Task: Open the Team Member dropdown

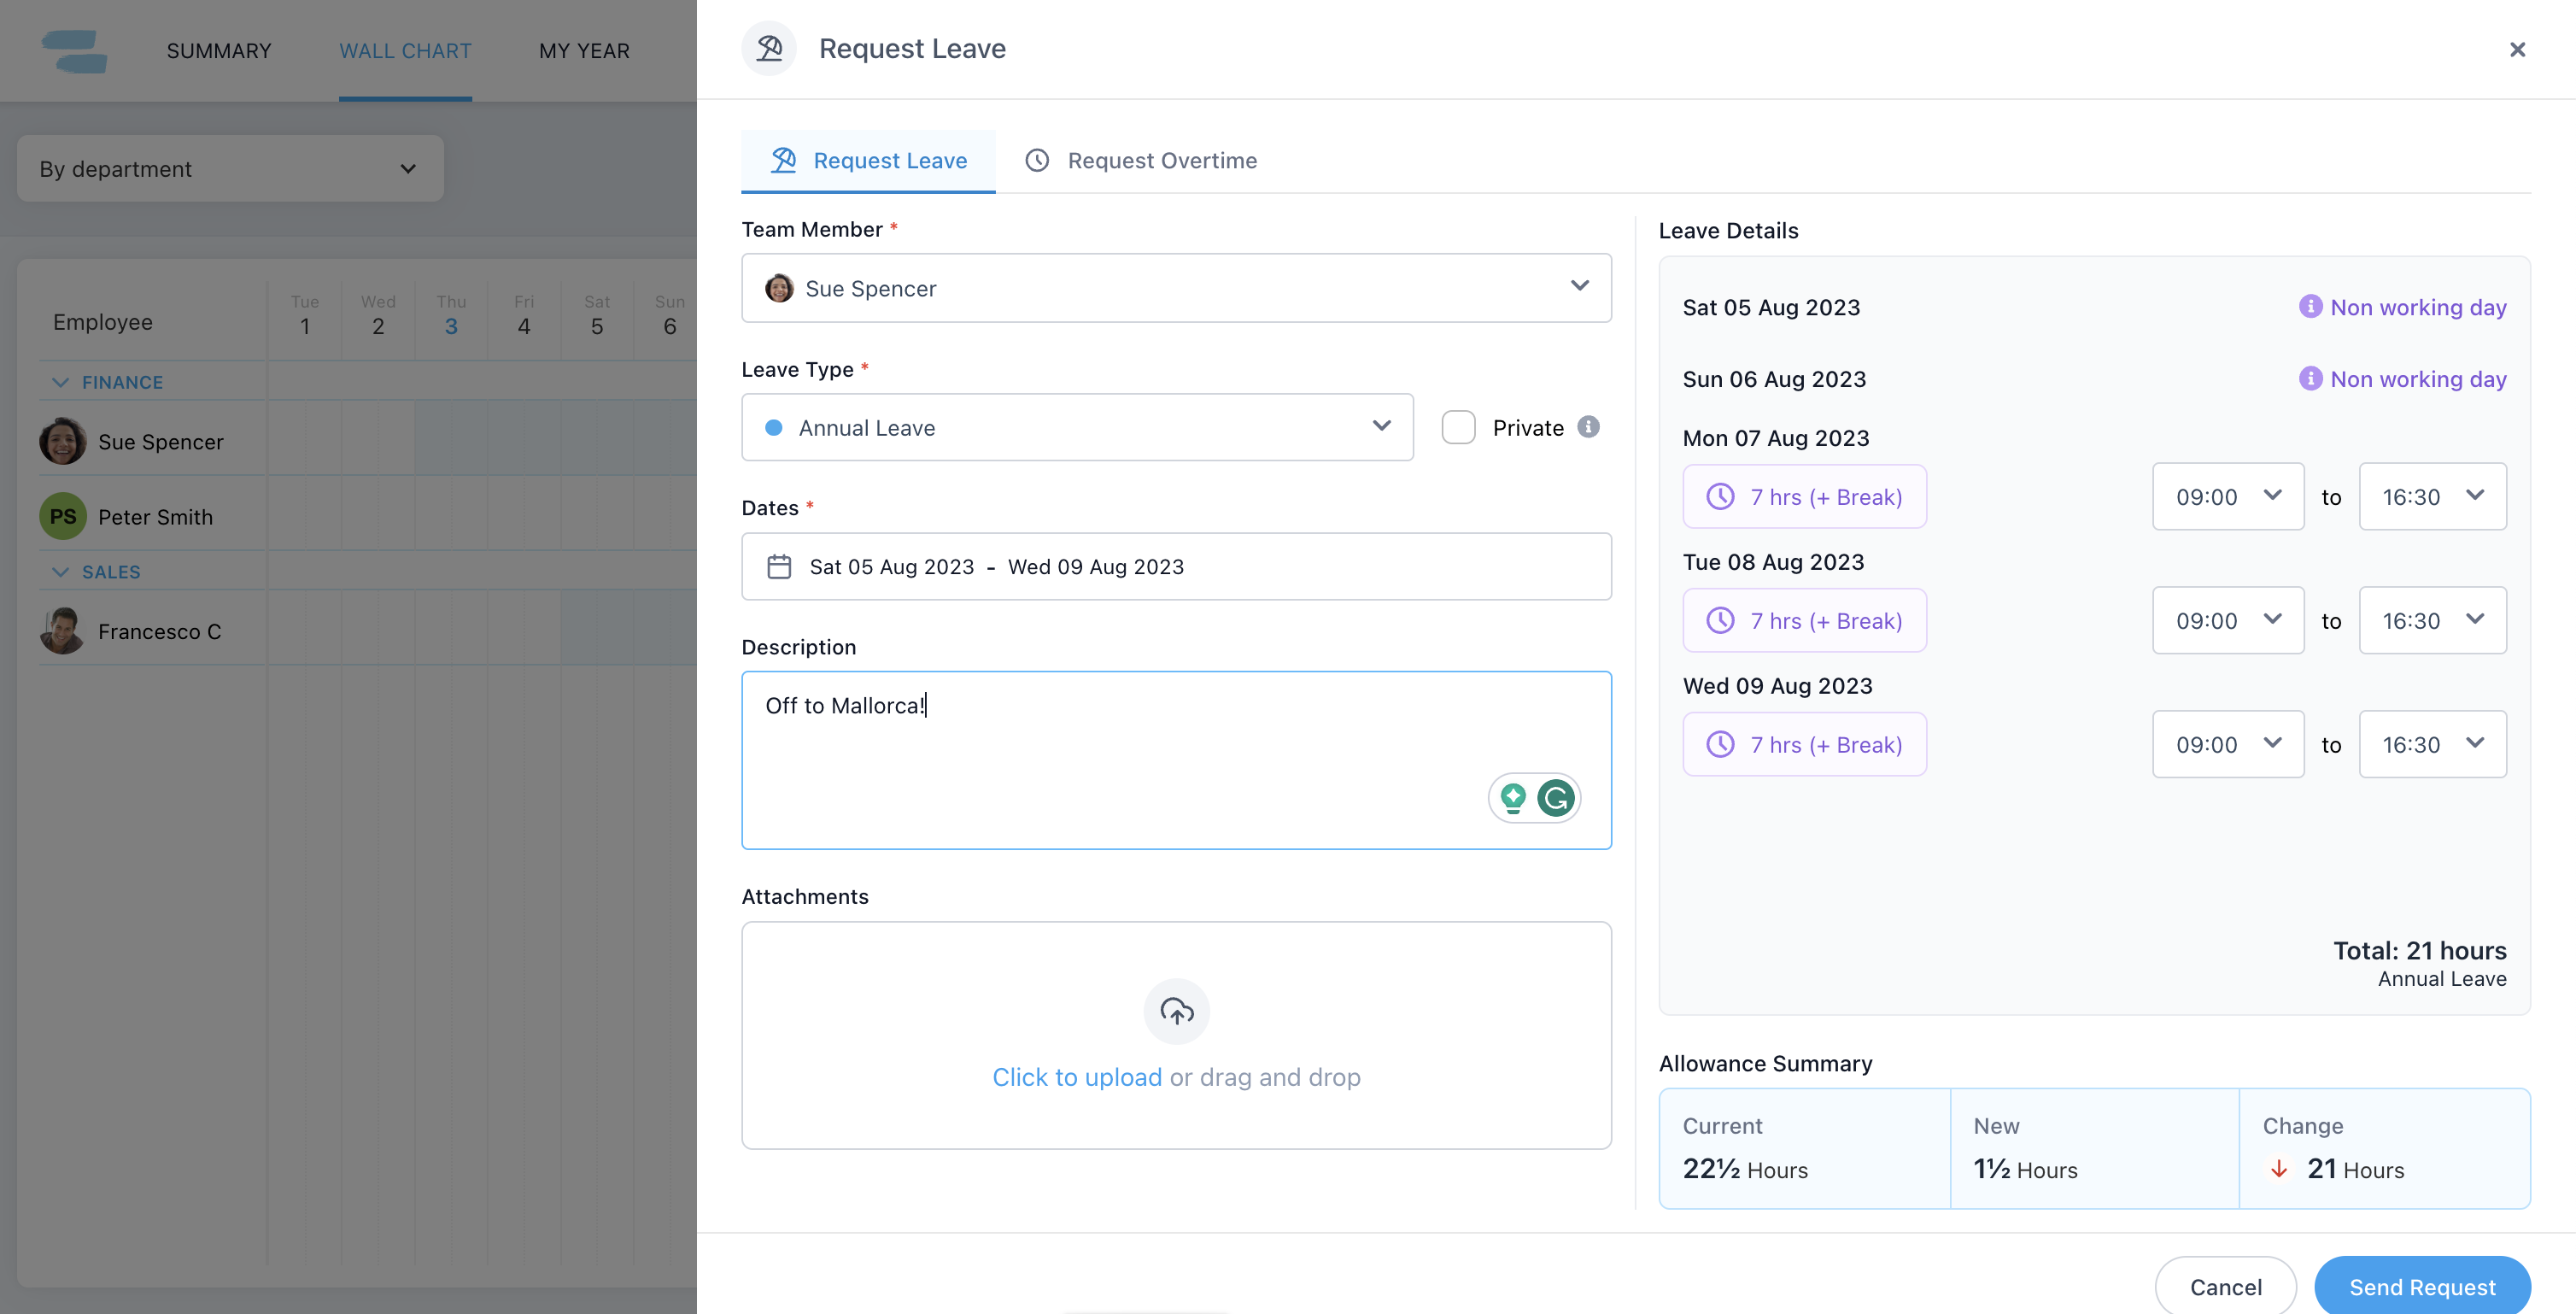Action: click(1176, 288)
